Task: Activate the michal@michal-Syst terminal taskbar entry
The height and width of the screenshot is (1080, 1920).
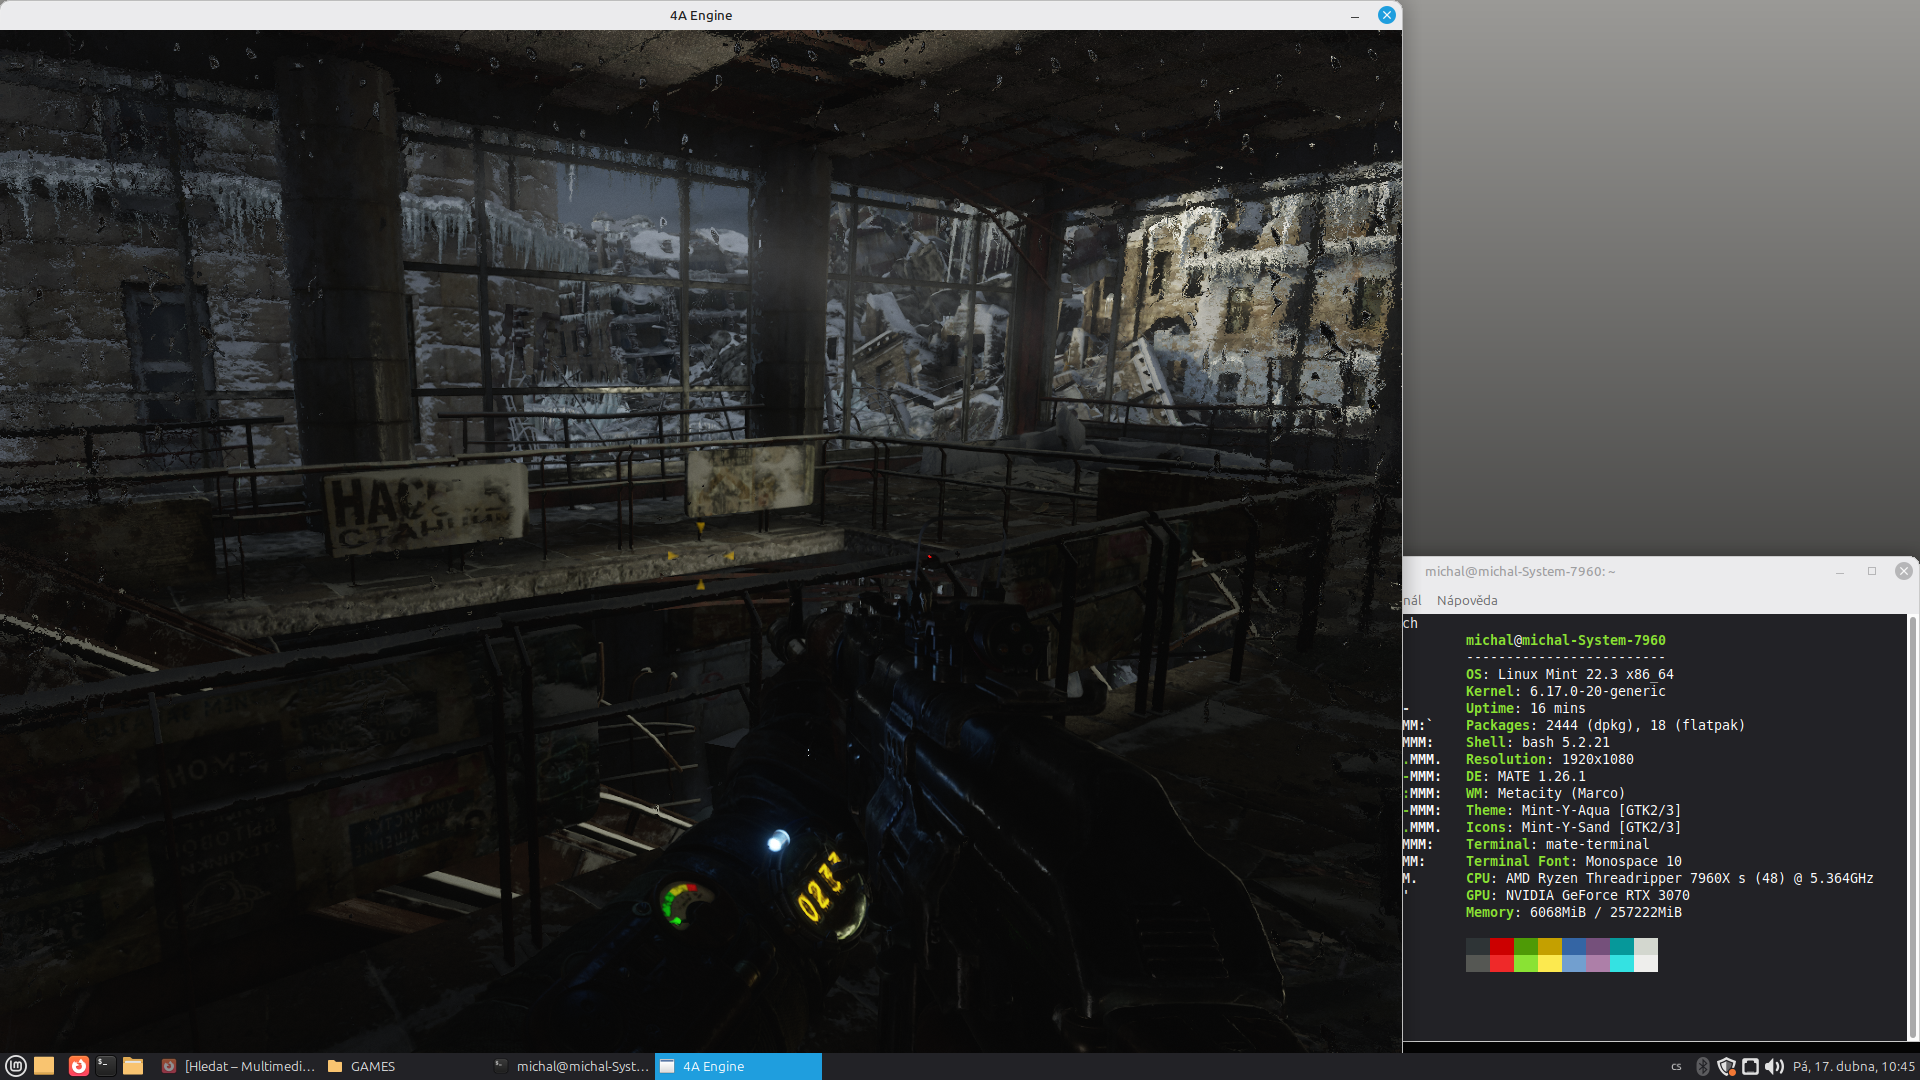Action: point(572,1066)
